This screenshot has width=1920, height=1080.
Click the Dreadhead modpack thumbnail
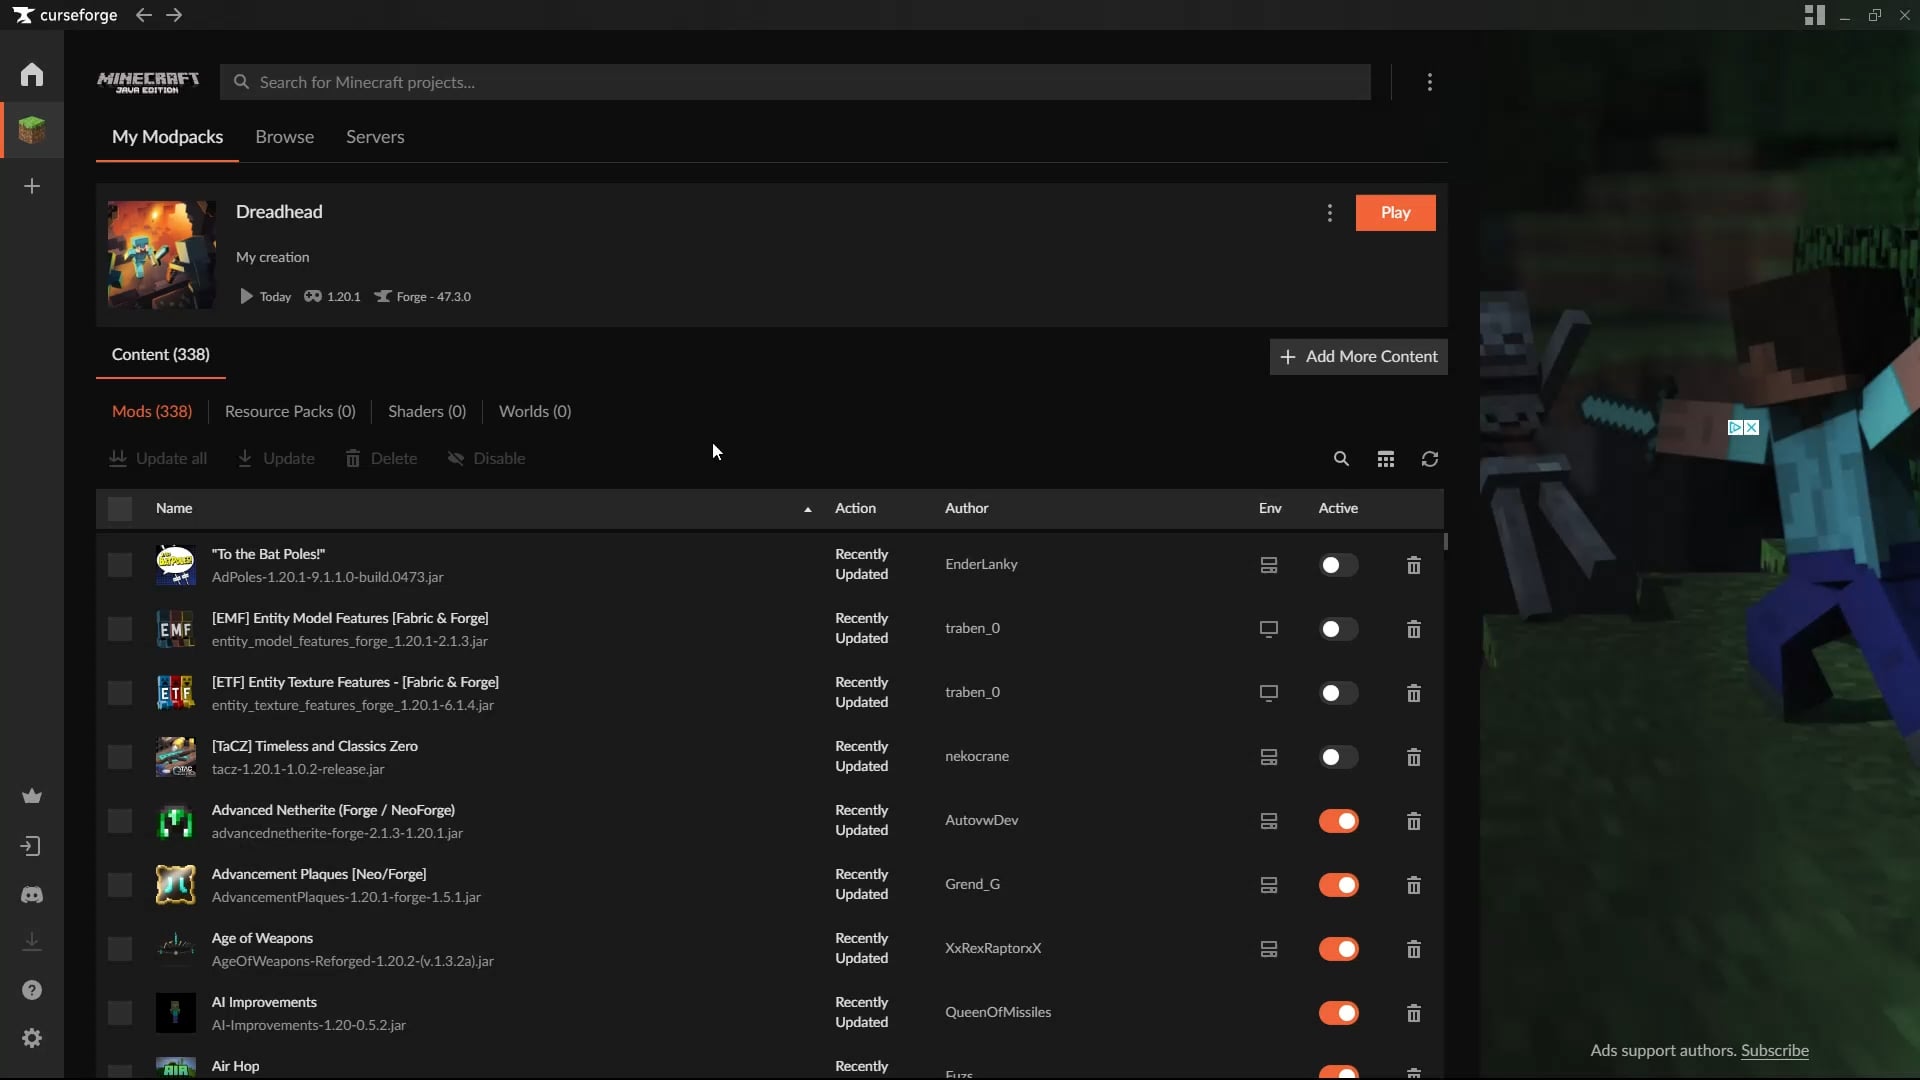click(162, 255)
